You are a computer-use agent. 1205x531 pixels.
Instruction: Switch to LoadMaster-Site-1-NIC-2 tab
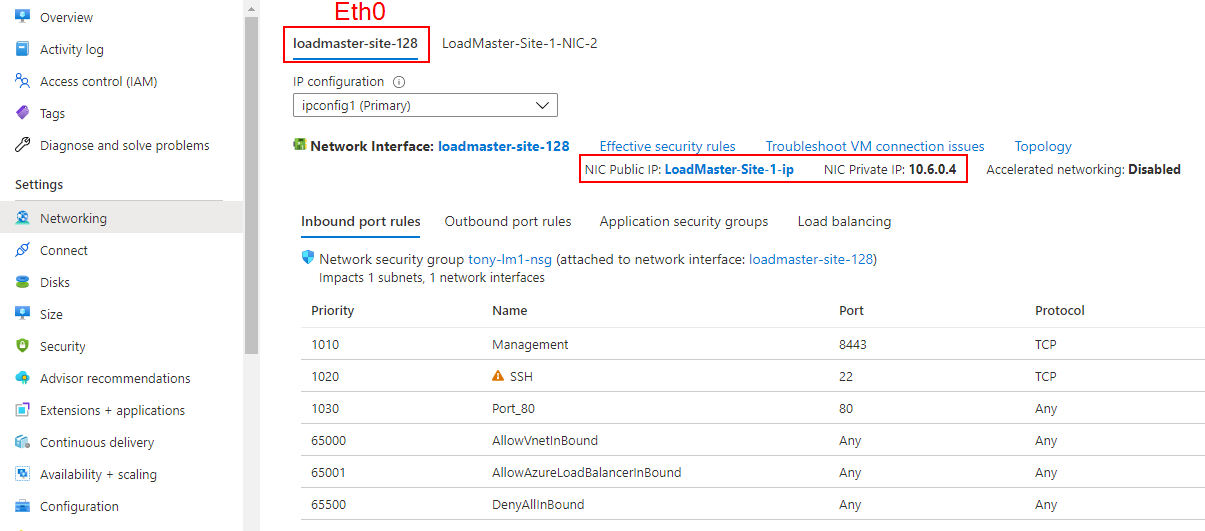point(520,43)
